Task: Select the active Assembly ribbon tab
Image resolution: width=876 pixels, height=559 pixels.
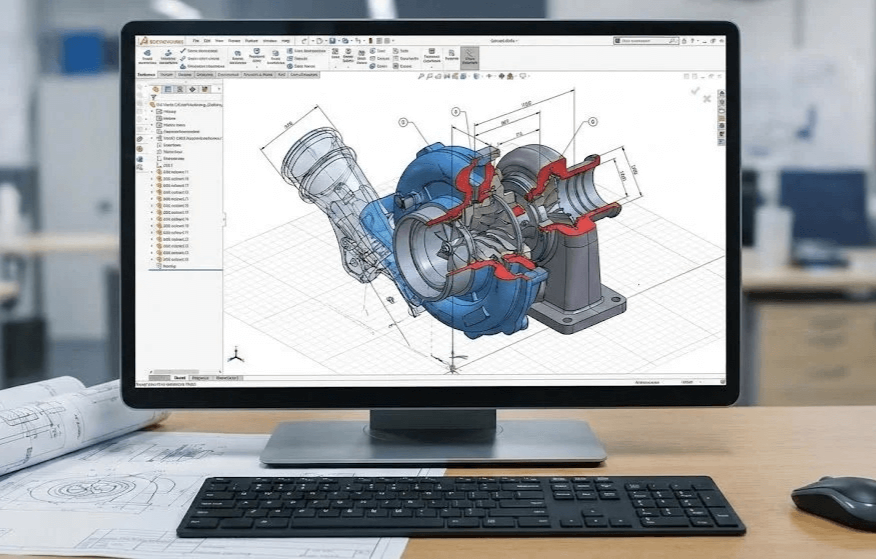Action: (145, 74)
